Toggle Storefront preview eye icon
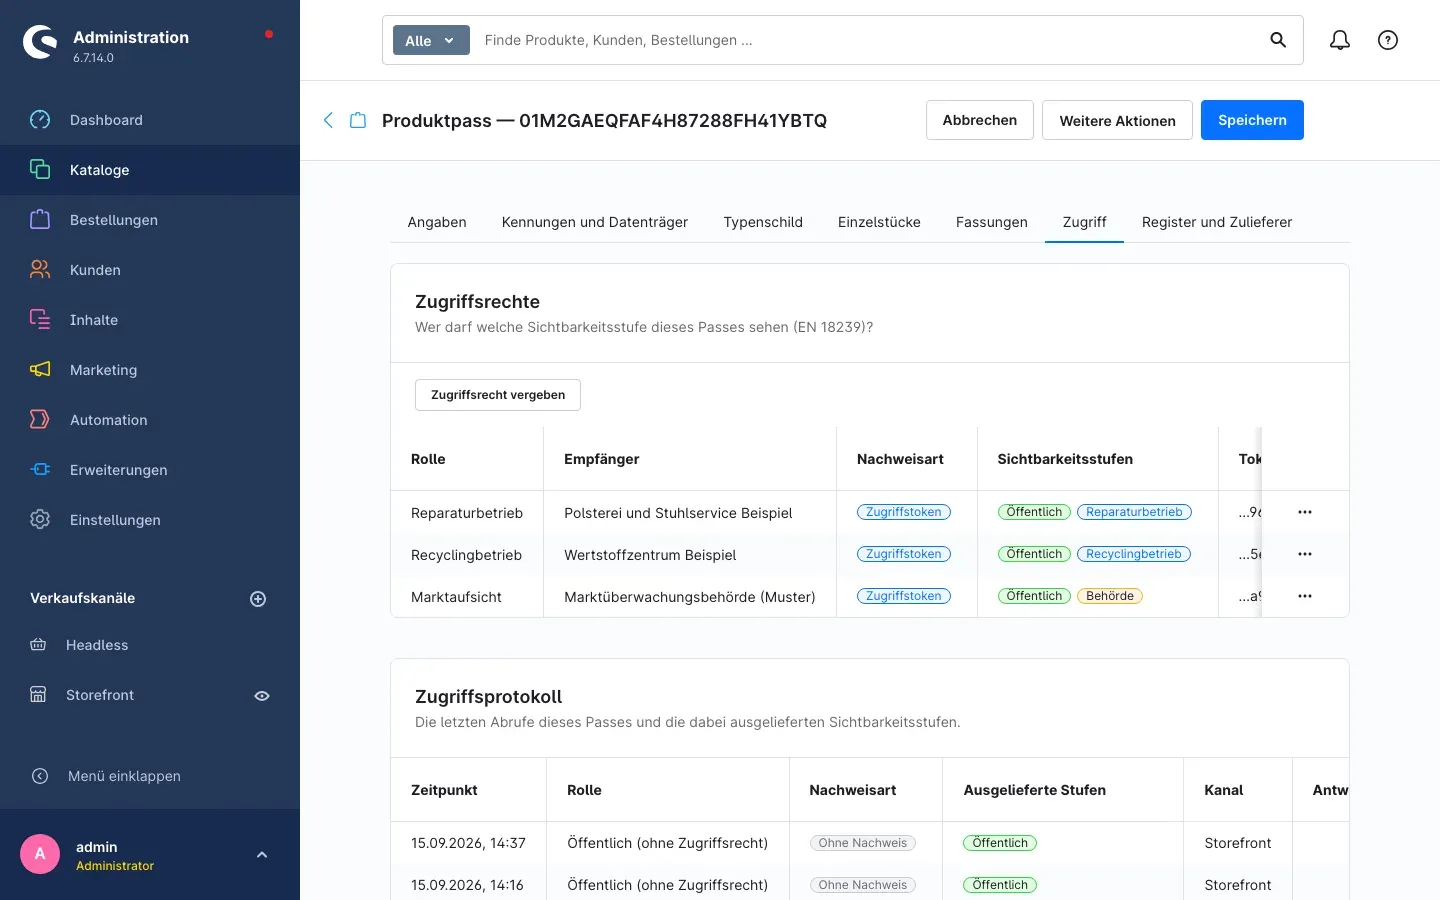The image size is (1440, 900). (262, 696)
